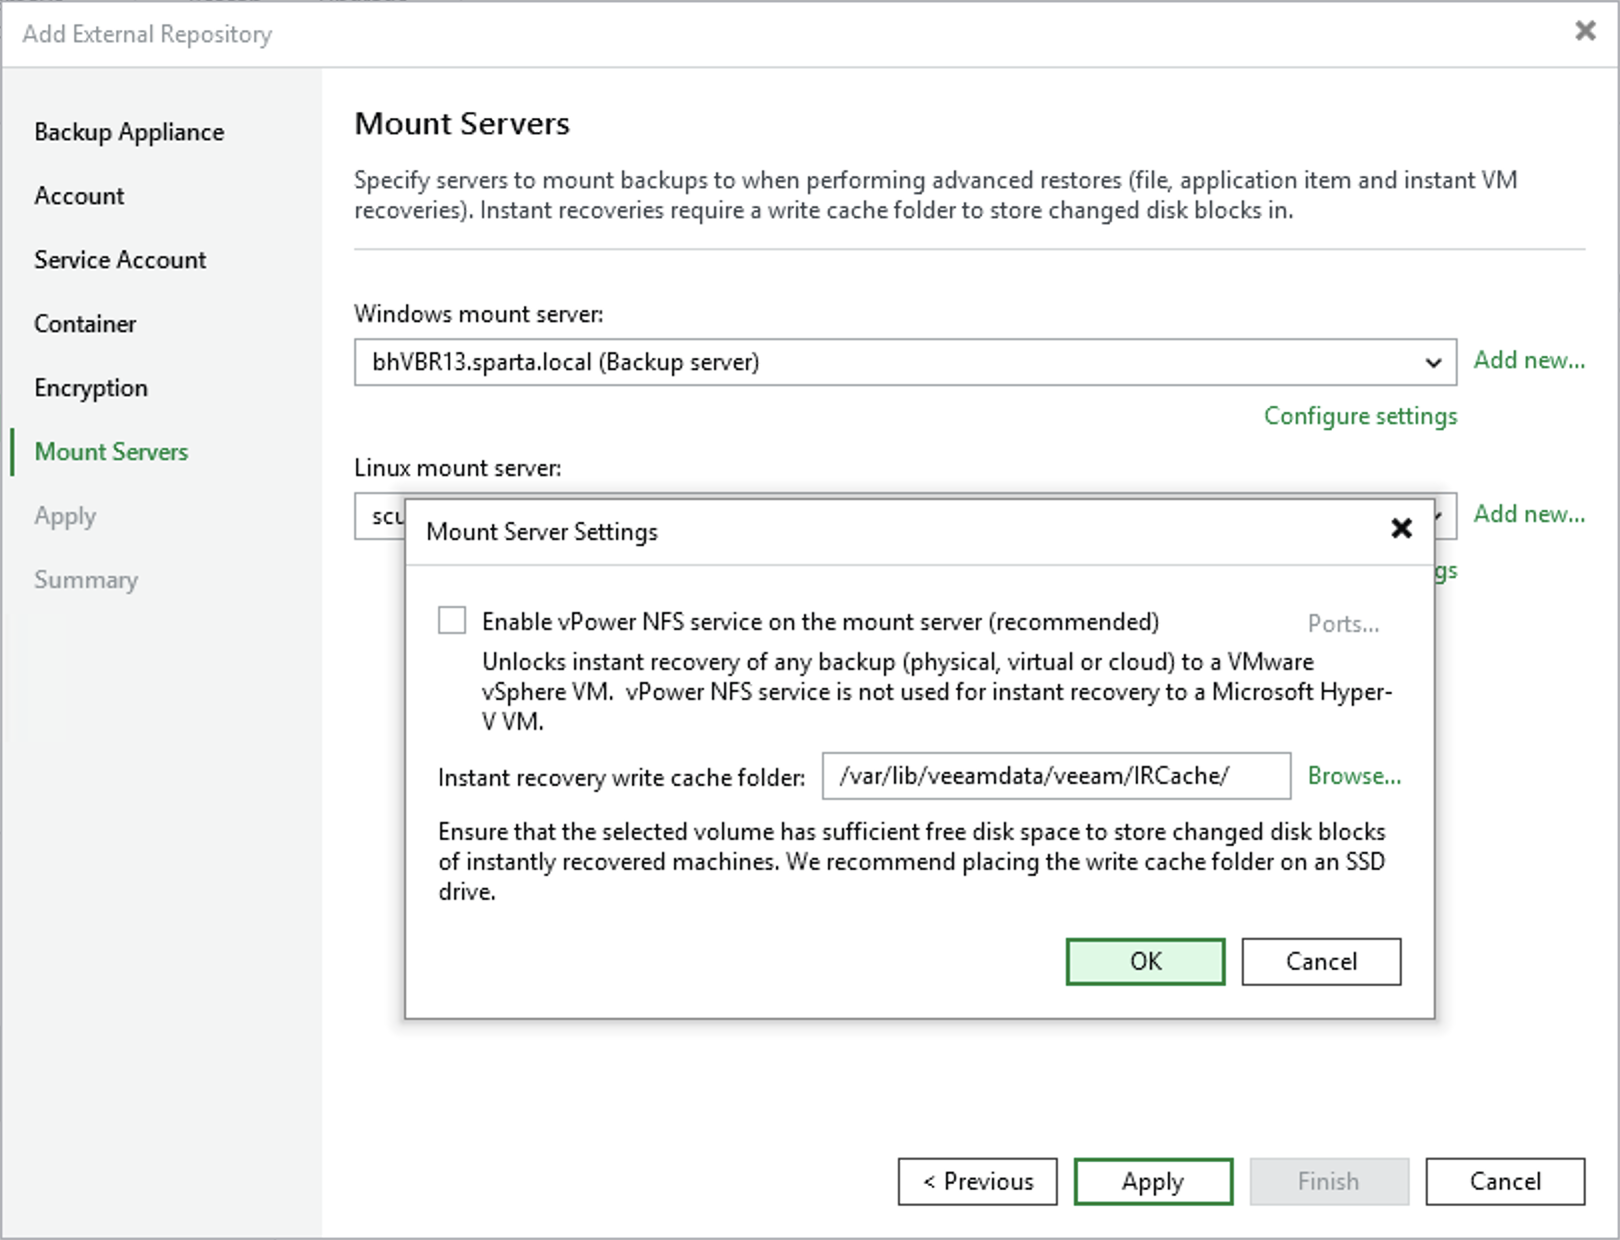Screen dimensions: 1620x1240
Task: Close the Add External Repository wizard
Action: coord(1585,31)
